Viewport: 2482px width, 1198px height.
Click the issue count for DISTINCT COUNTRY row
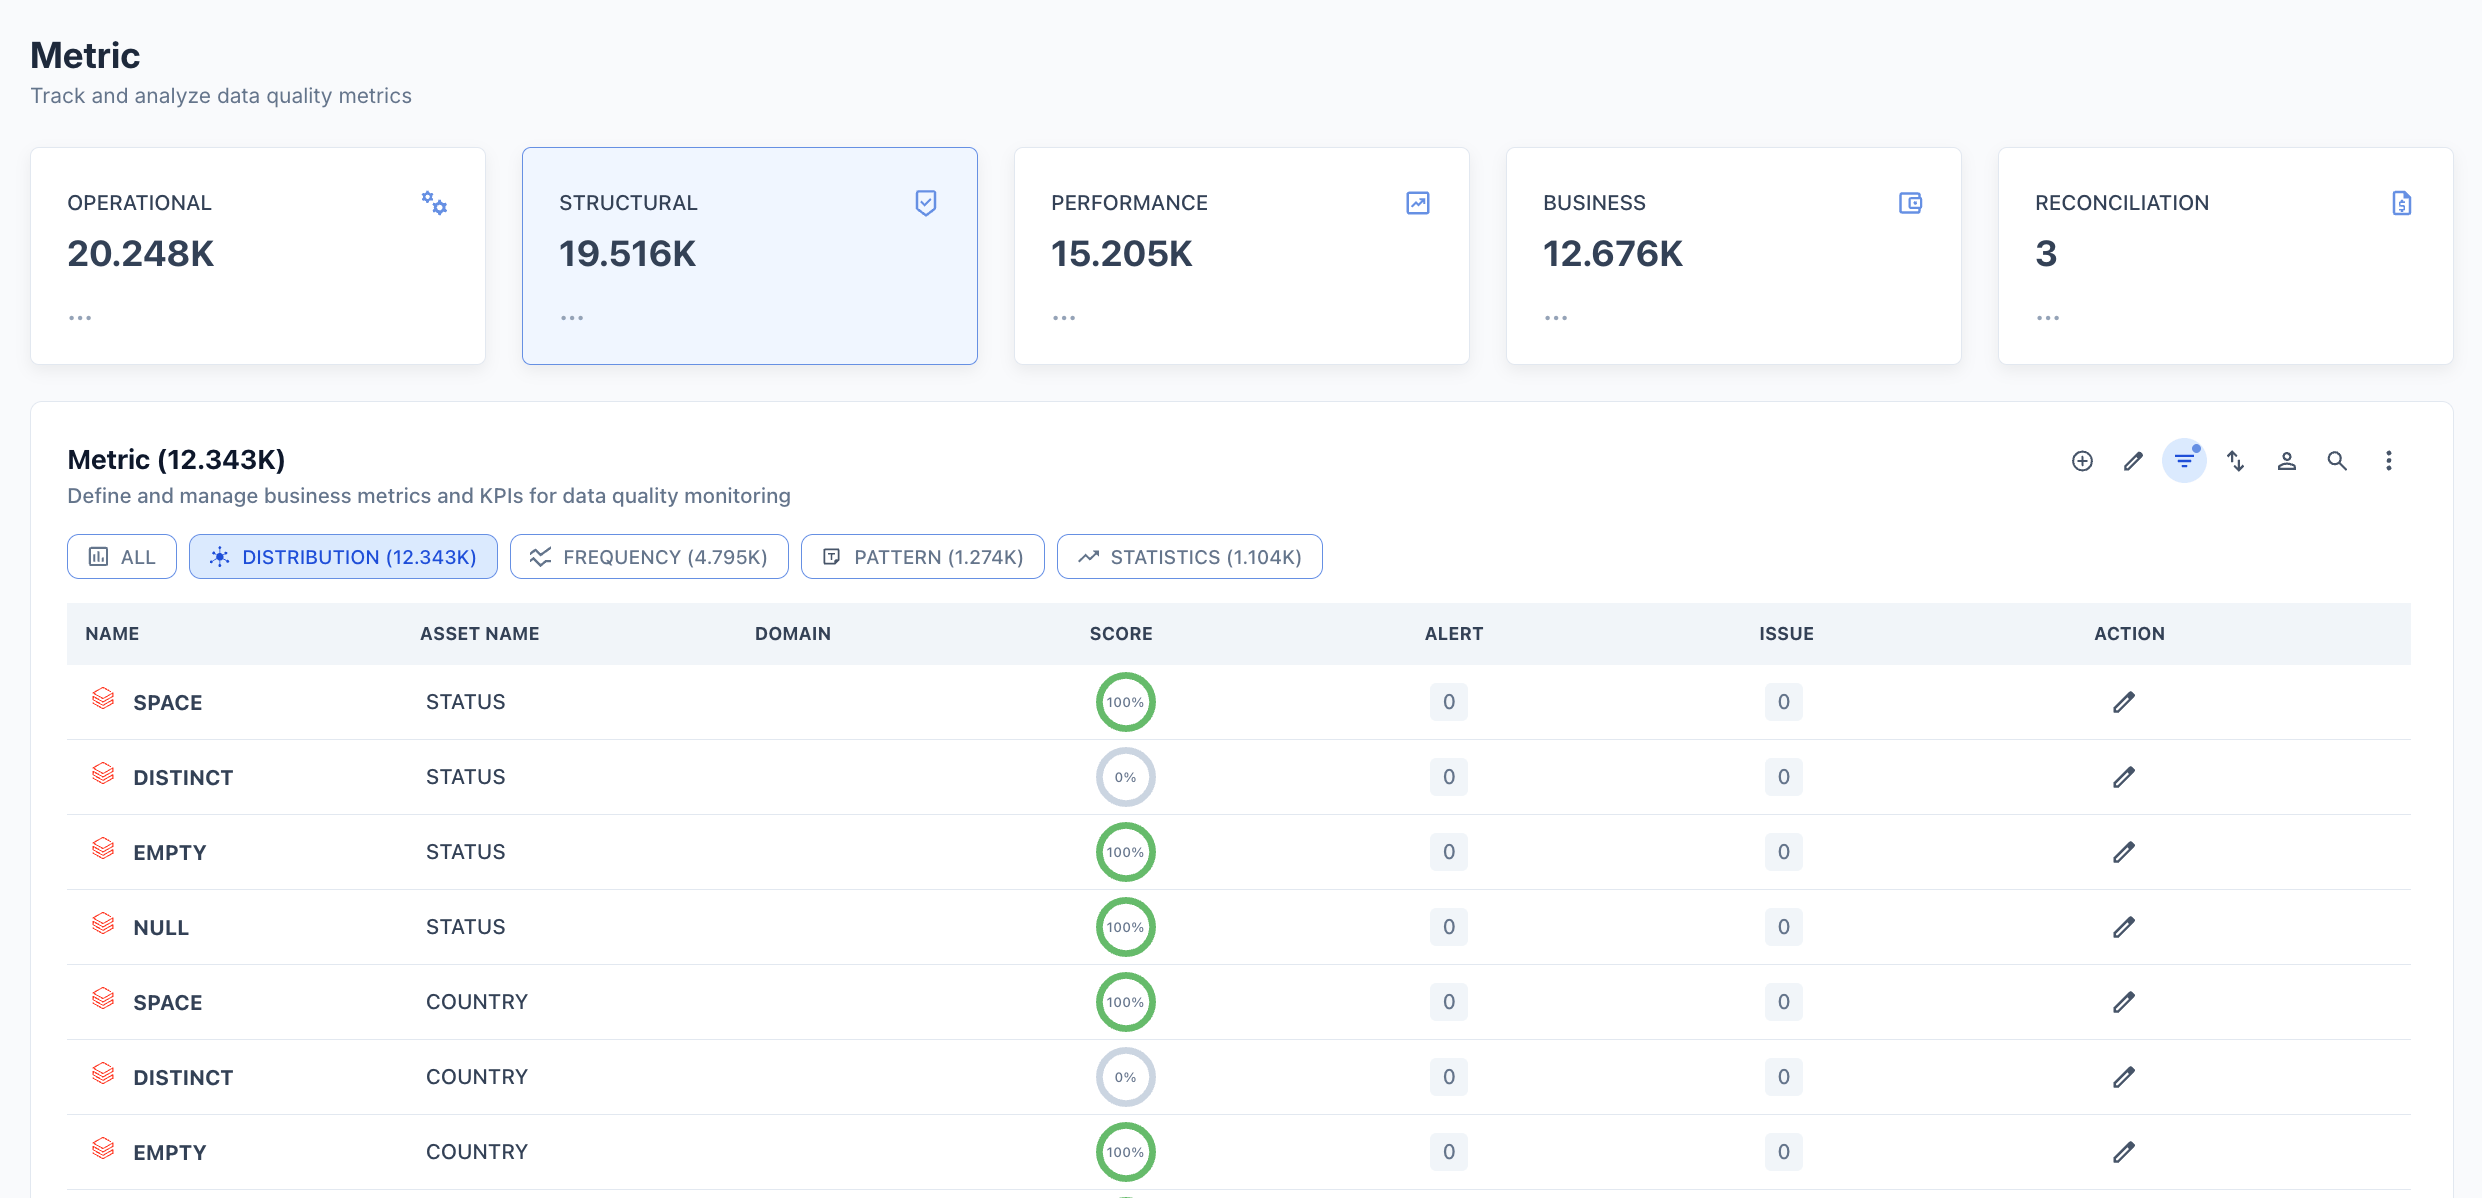coord(1784,1077)
